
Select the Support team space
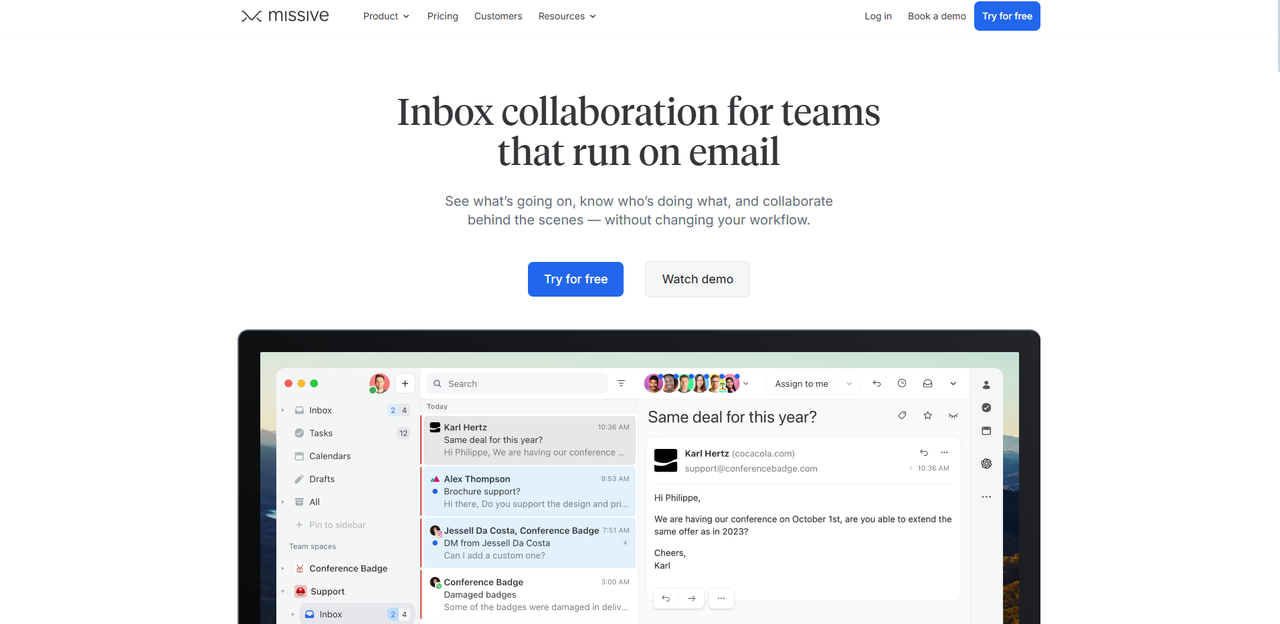[x=327, y=591]
